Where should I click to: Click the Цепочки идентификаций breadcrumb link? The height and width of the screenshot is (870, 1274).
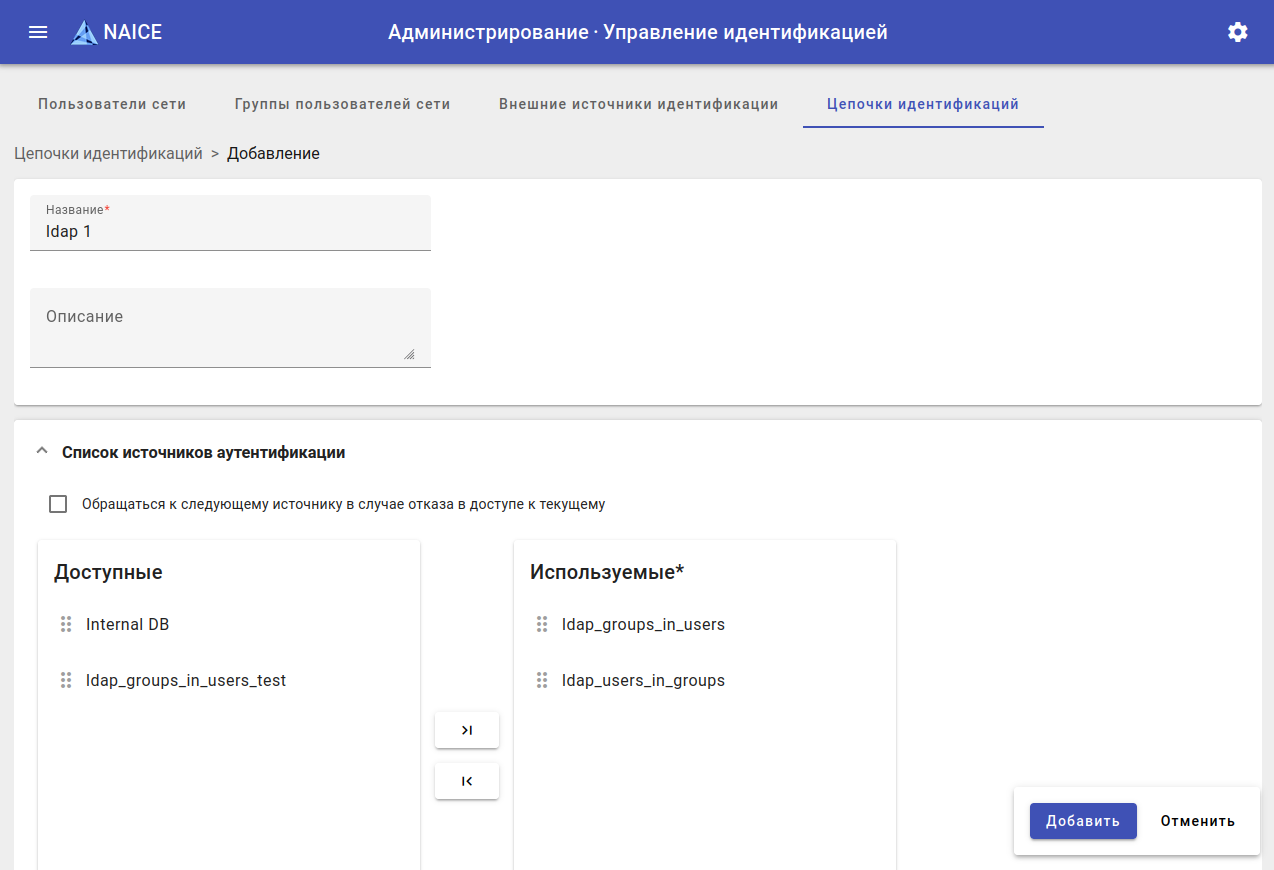coord(108,154)
